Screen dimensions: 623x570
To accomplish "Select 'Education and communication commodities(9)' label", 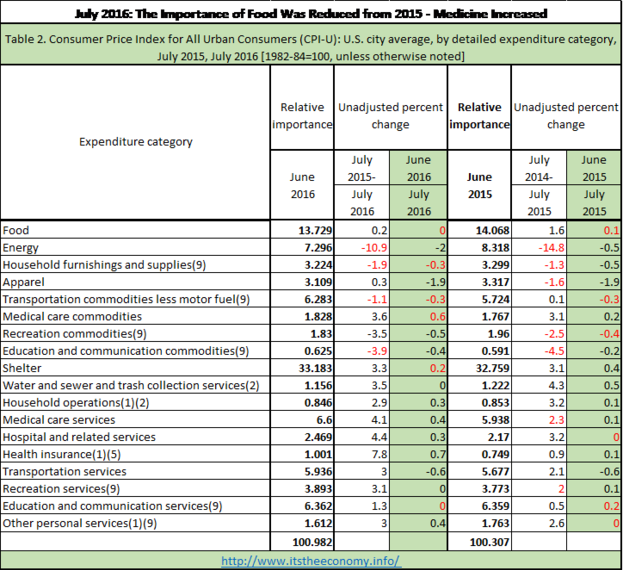I will (126, 351).
